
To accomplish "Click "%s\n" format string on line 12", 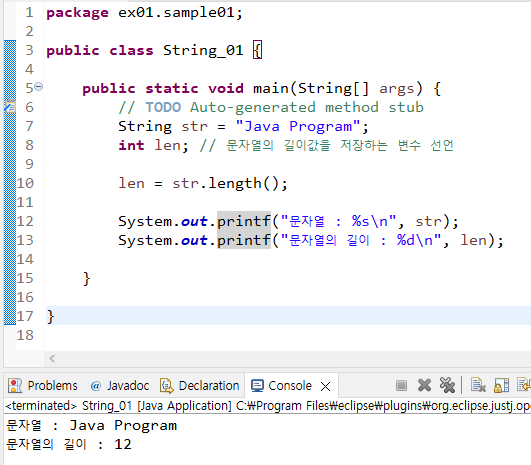I will [370, 221].
